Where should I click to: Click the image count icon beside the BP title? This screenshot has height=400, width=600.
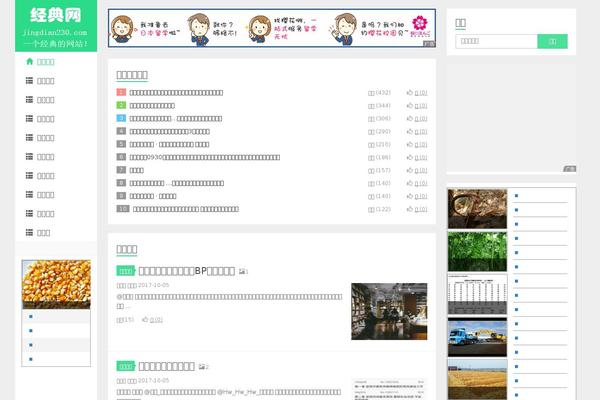click(x=243, y=271)
